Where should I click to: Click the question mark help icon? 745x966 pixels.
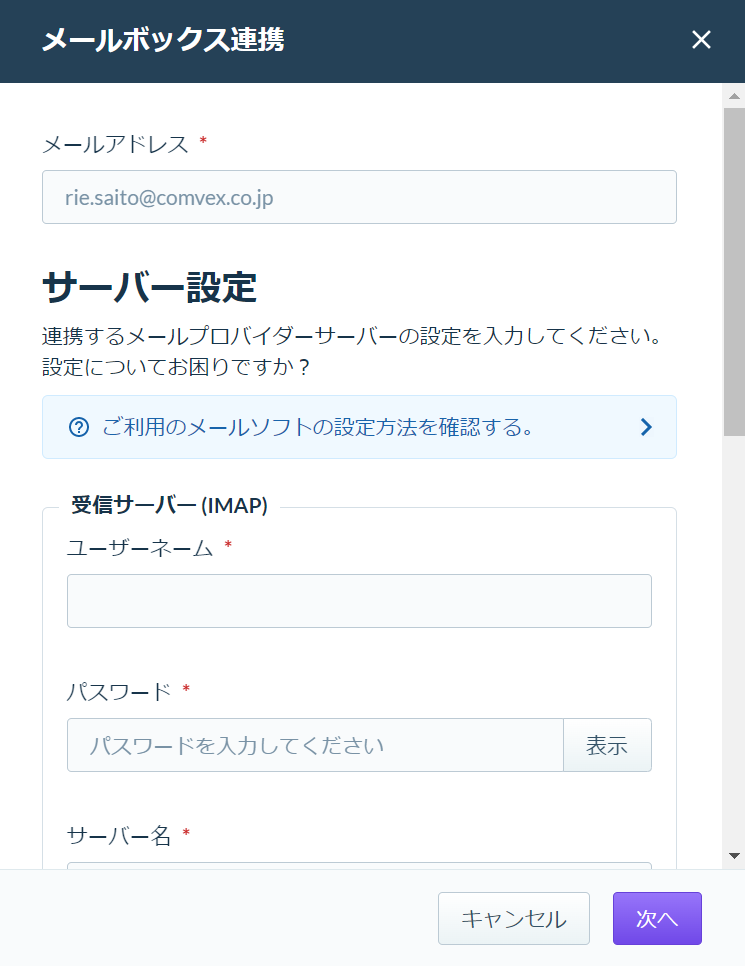tap(79, 427)
